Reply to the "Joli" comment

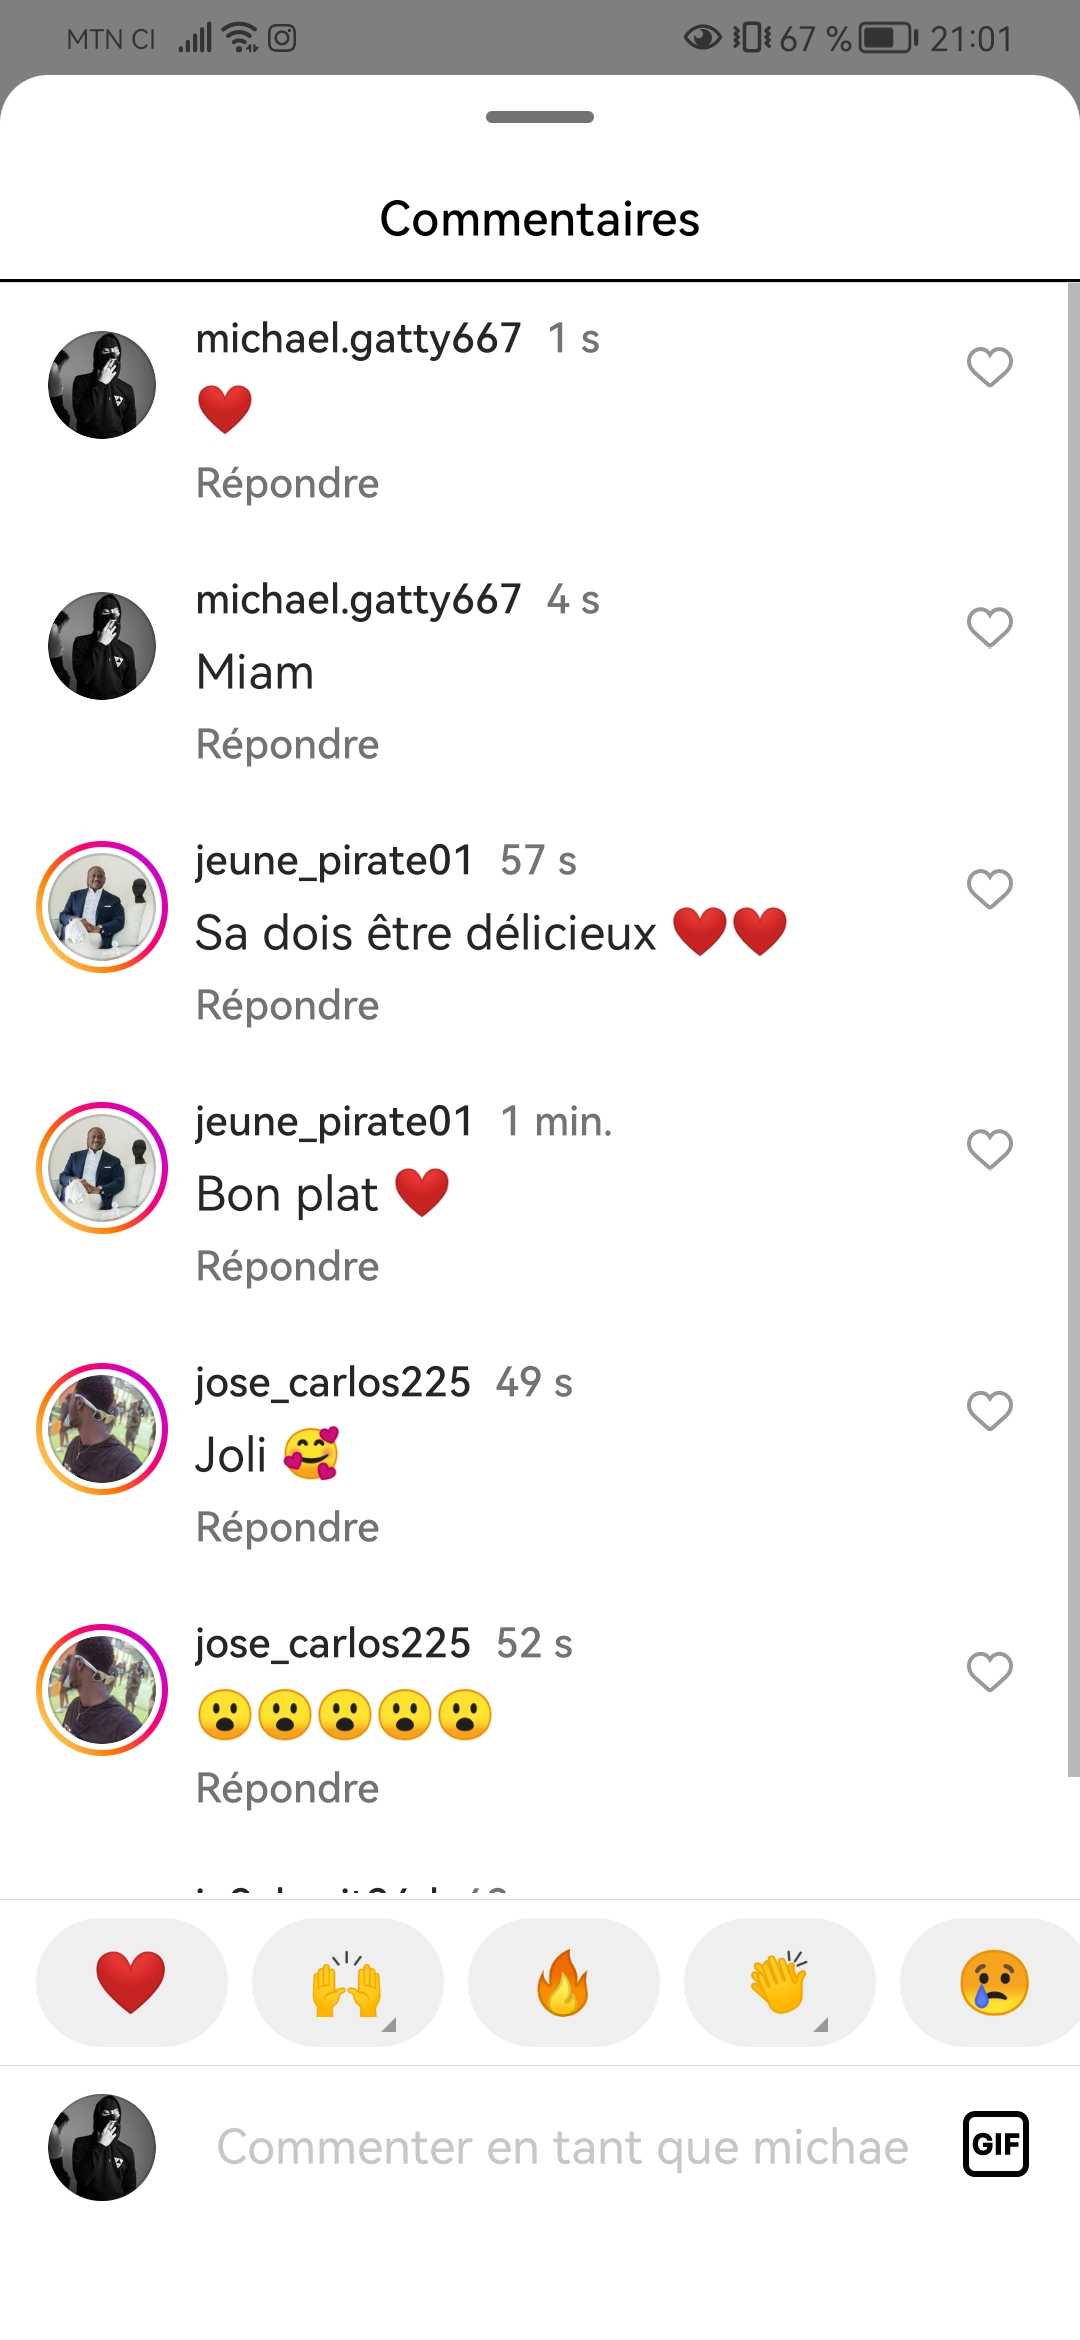tap(287, 1528)
